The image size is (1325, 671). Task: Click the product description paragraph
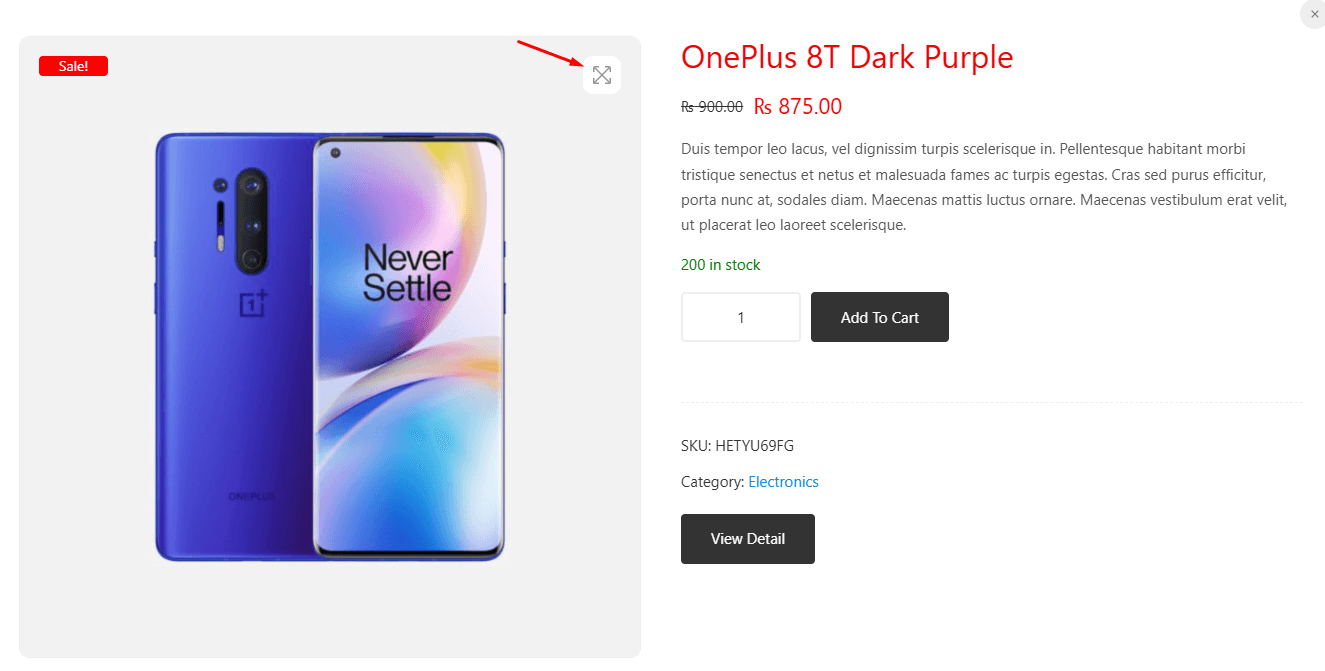tap(983, 187)
